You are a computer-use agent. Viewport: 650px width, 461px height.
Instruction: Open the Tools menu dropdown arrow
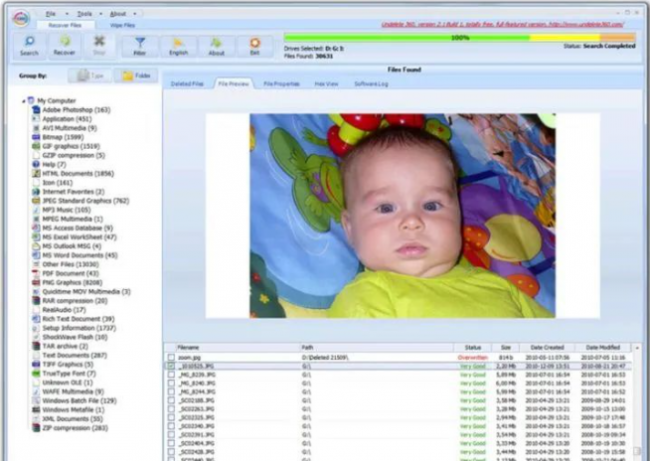tap(101, 14)
